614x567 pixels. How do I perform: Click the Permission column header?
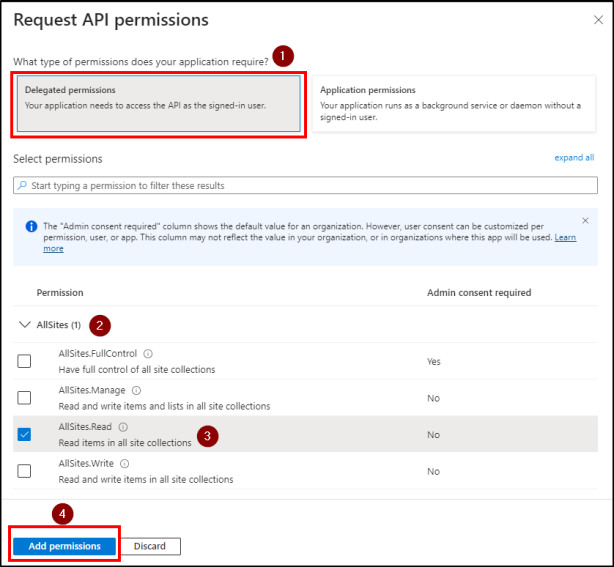[60, 293]
